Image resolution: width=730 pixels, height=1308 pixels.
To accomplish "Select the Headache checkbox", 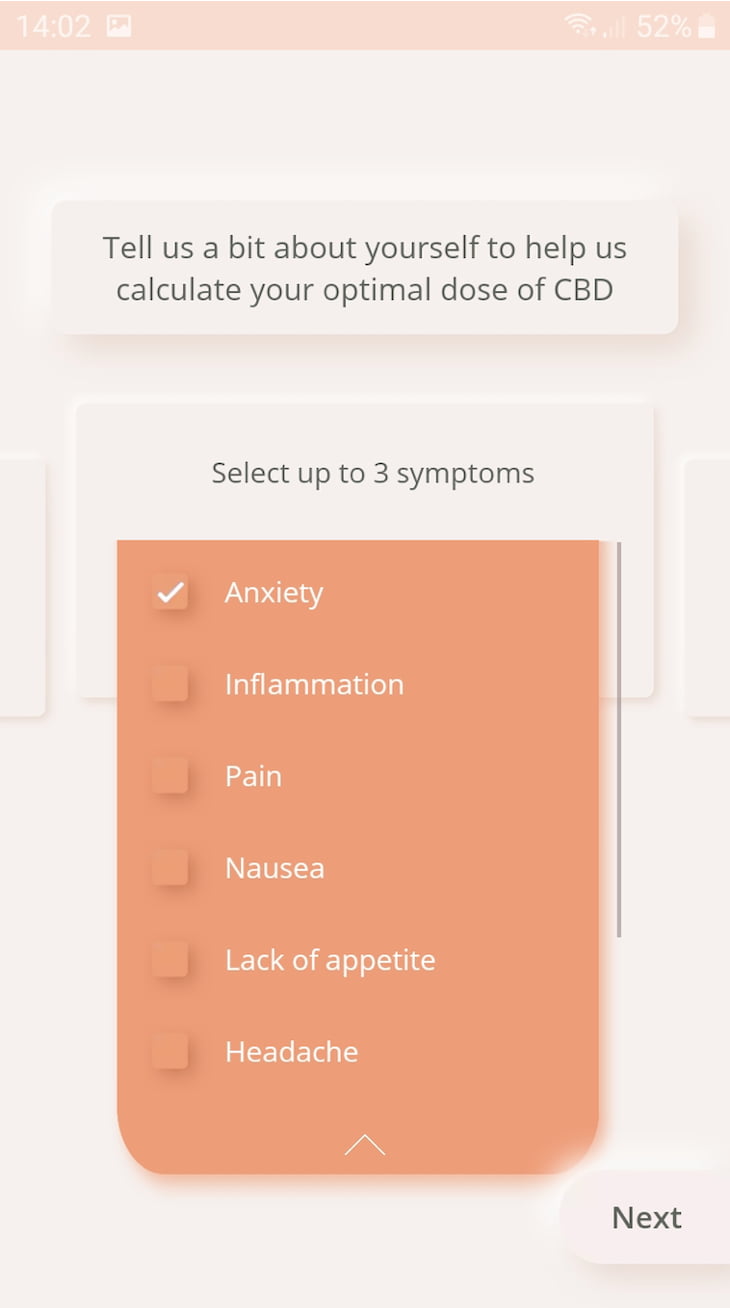I will [170, 1052].
